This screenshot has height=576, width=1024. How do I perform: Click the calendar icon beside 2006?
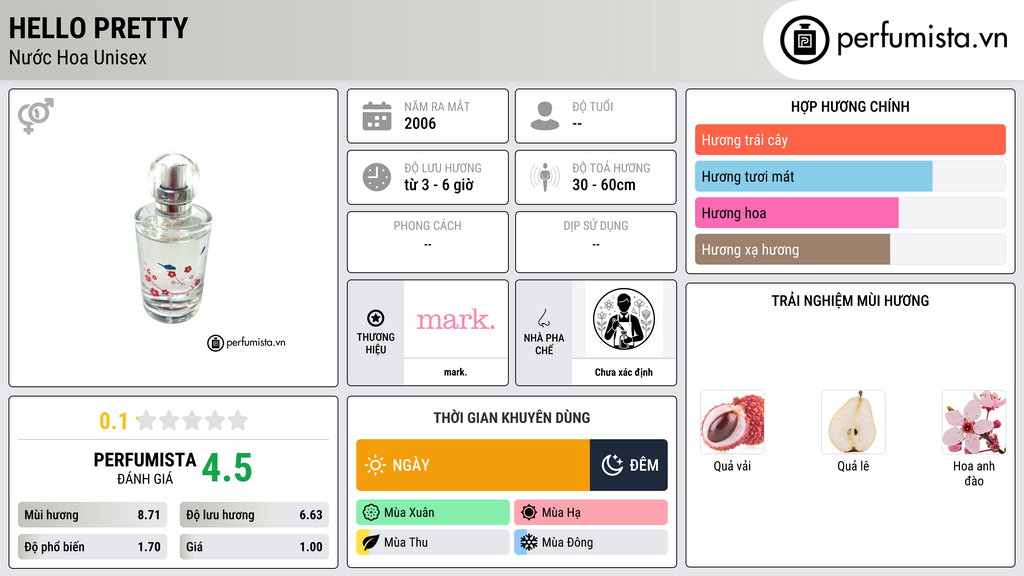click(377, 116)
